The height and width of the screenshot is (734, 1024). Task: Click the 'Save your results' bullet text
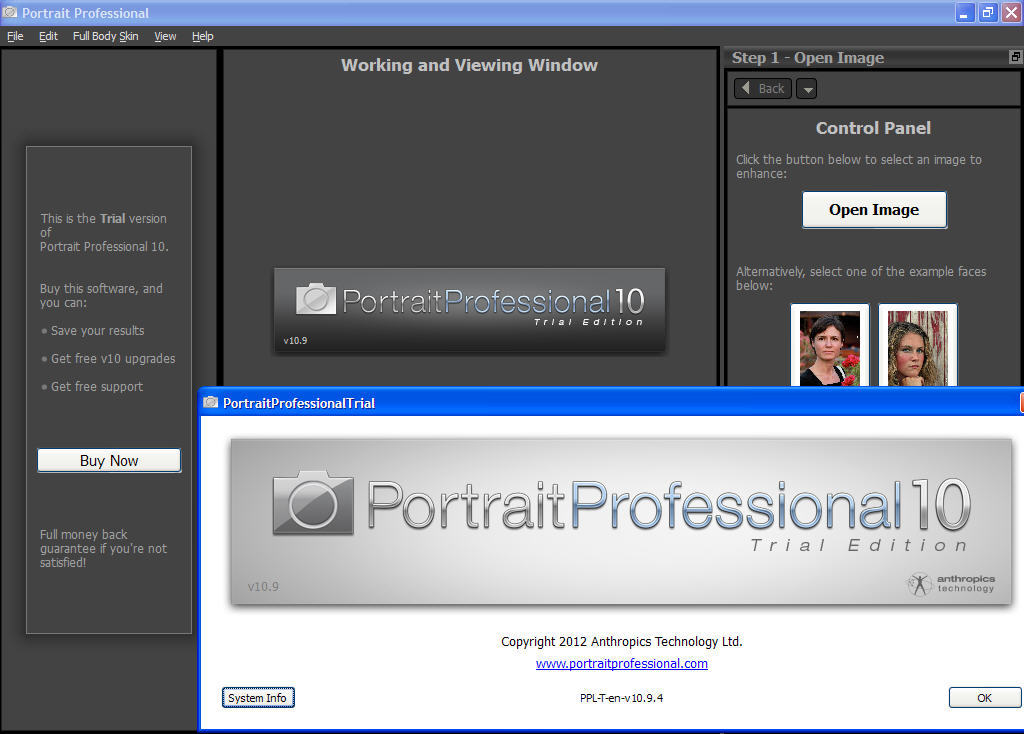pyautogui.click(x=98, y=330)
